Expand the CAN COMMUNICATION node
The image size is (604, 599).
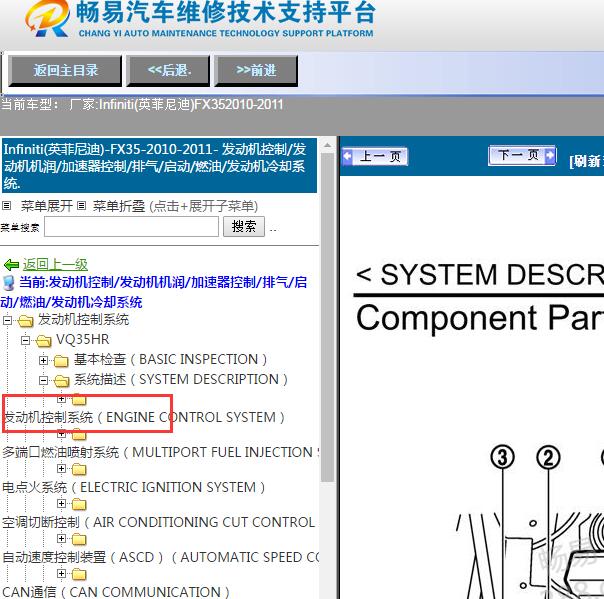pyautogui.click(x=61, y=573)
